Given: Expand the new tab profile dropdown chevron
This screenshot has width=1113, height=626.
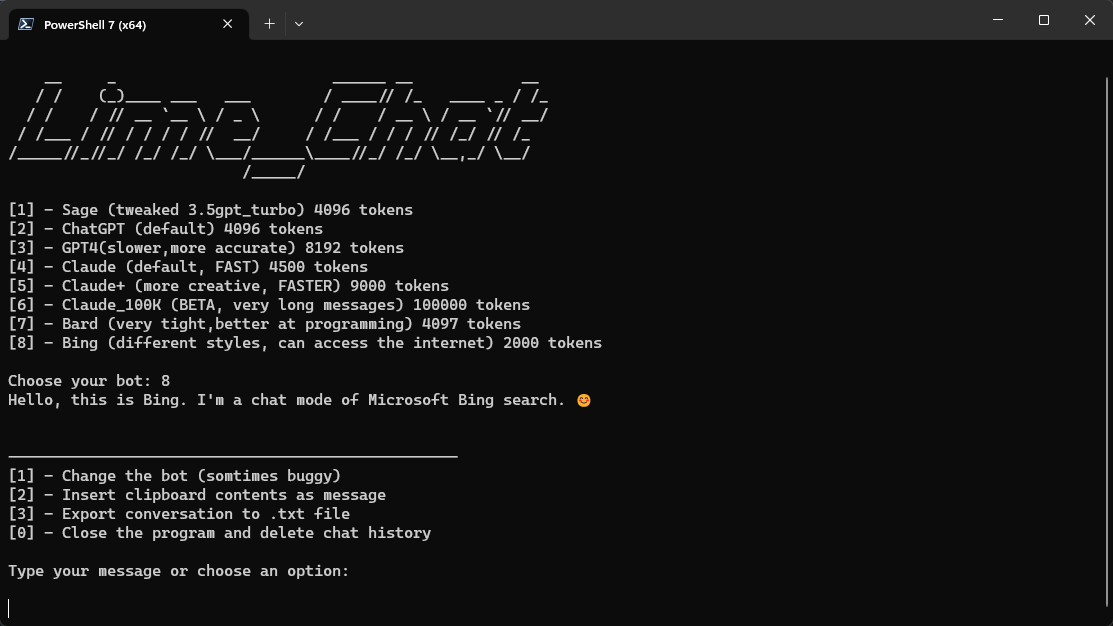Looking at the screenshot, I should click(299, 24).
